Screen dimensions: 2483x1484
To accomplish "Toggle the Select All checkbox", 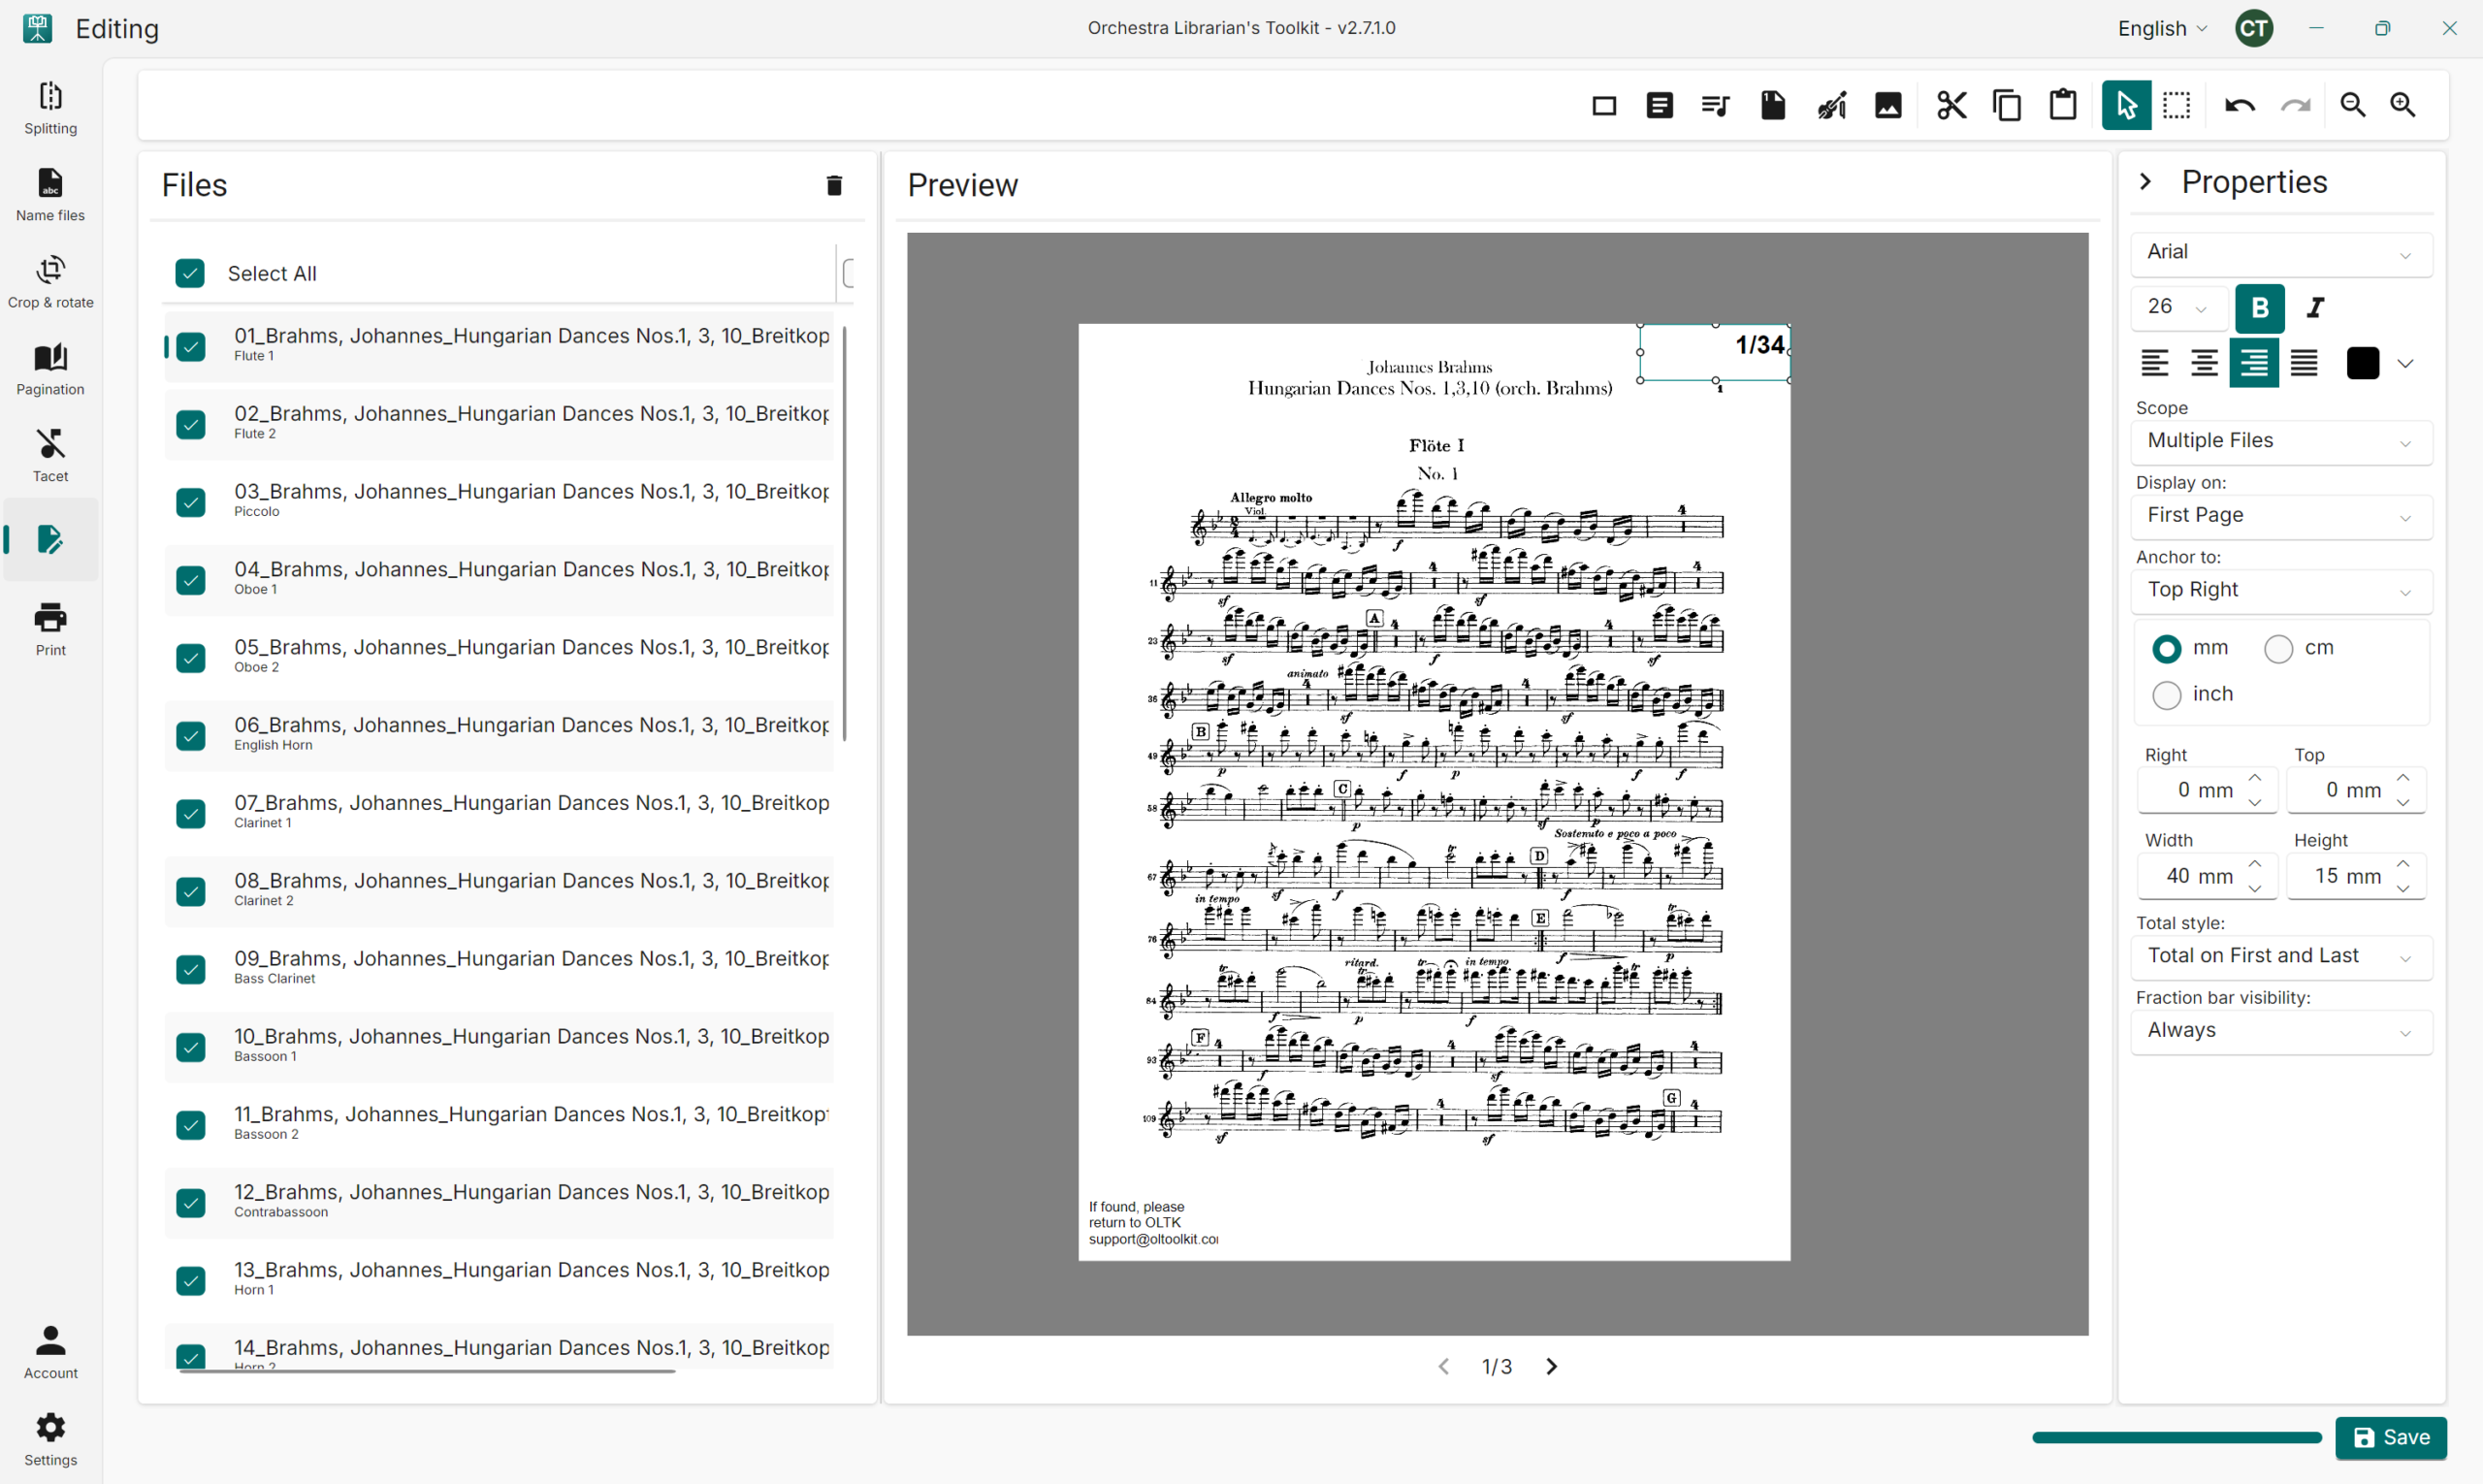I will (x=190, y=274).
